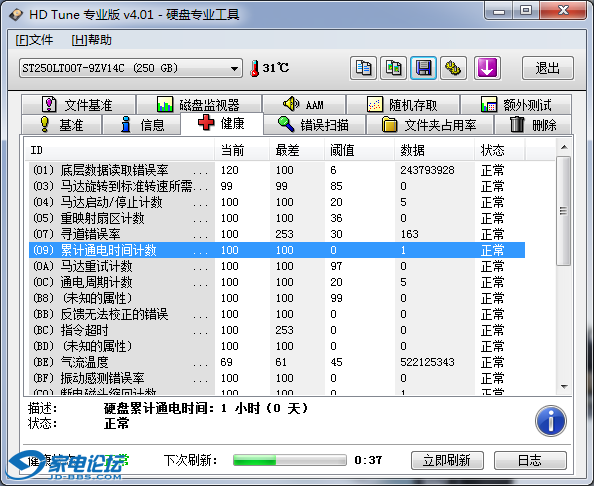Click the list scrollbar up arrow
594x486 pixels.
pyautogui.click(x=564, y=147)
